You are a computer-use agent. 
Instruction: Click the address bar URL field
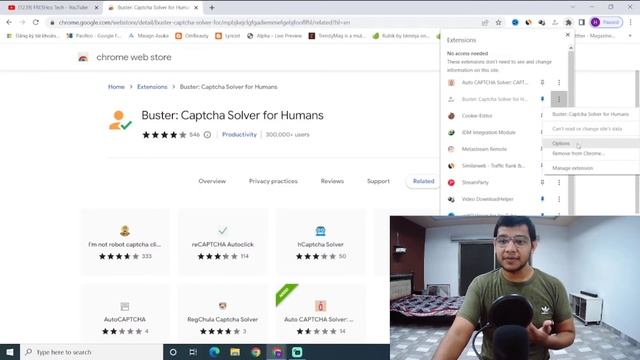[x=261, y=22]
